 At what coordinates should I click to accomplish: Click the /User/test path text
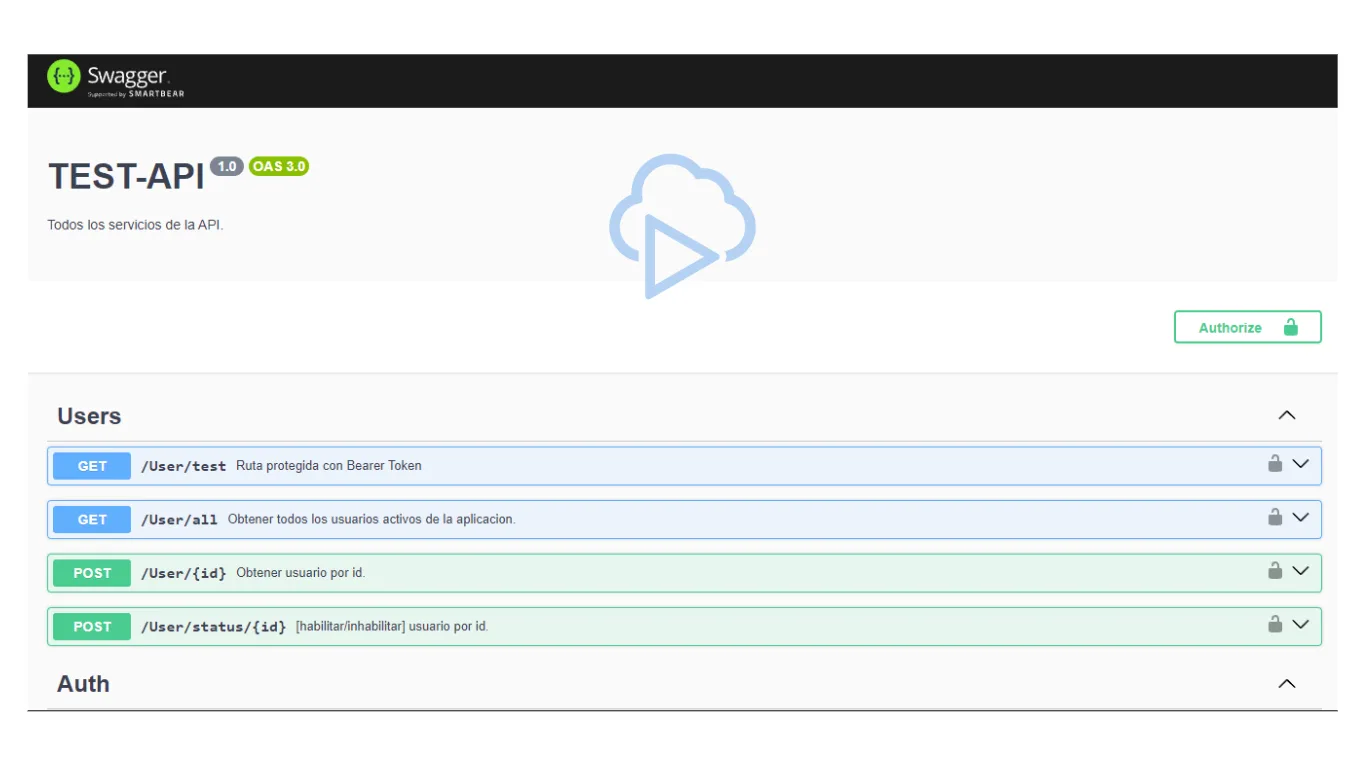click(x=183, y=466)
